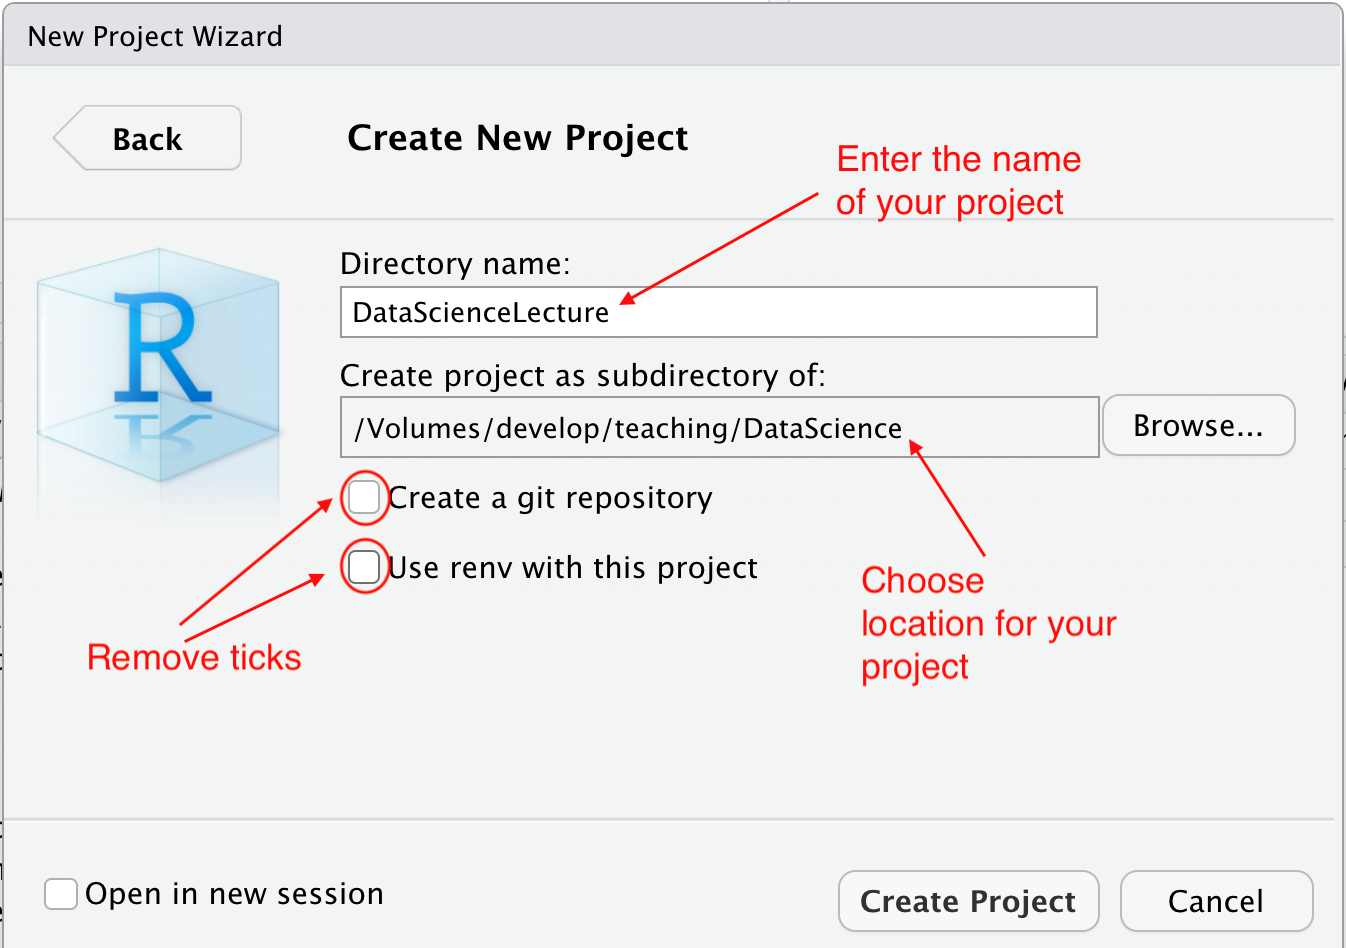Check the Open in new session box
Image resolution: width=1346 pixels, height=948 pixels.
(61, 894)
